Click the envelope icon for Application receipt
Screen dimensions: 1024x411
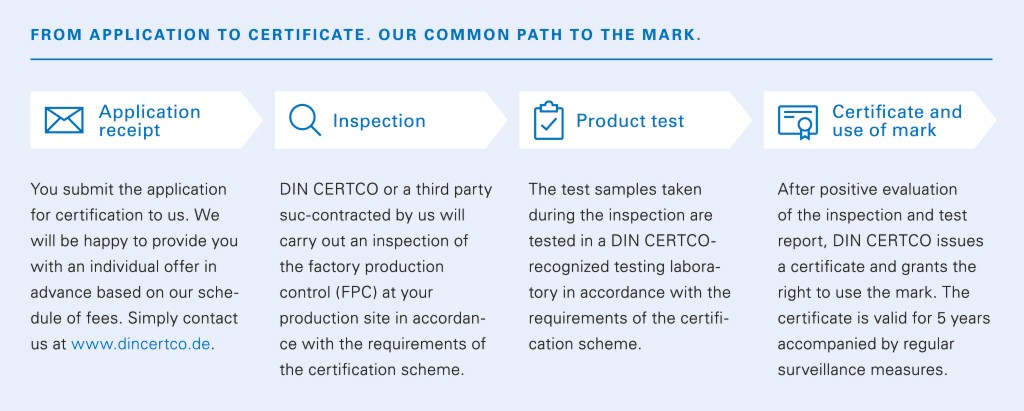click(x=64, y=120)
